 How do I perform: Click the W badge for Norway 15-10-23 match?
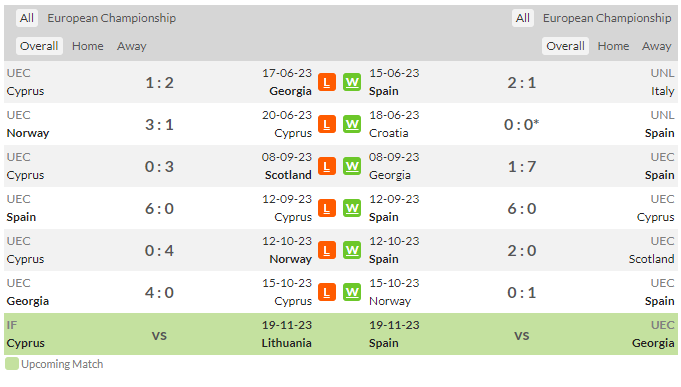point(352,292)
